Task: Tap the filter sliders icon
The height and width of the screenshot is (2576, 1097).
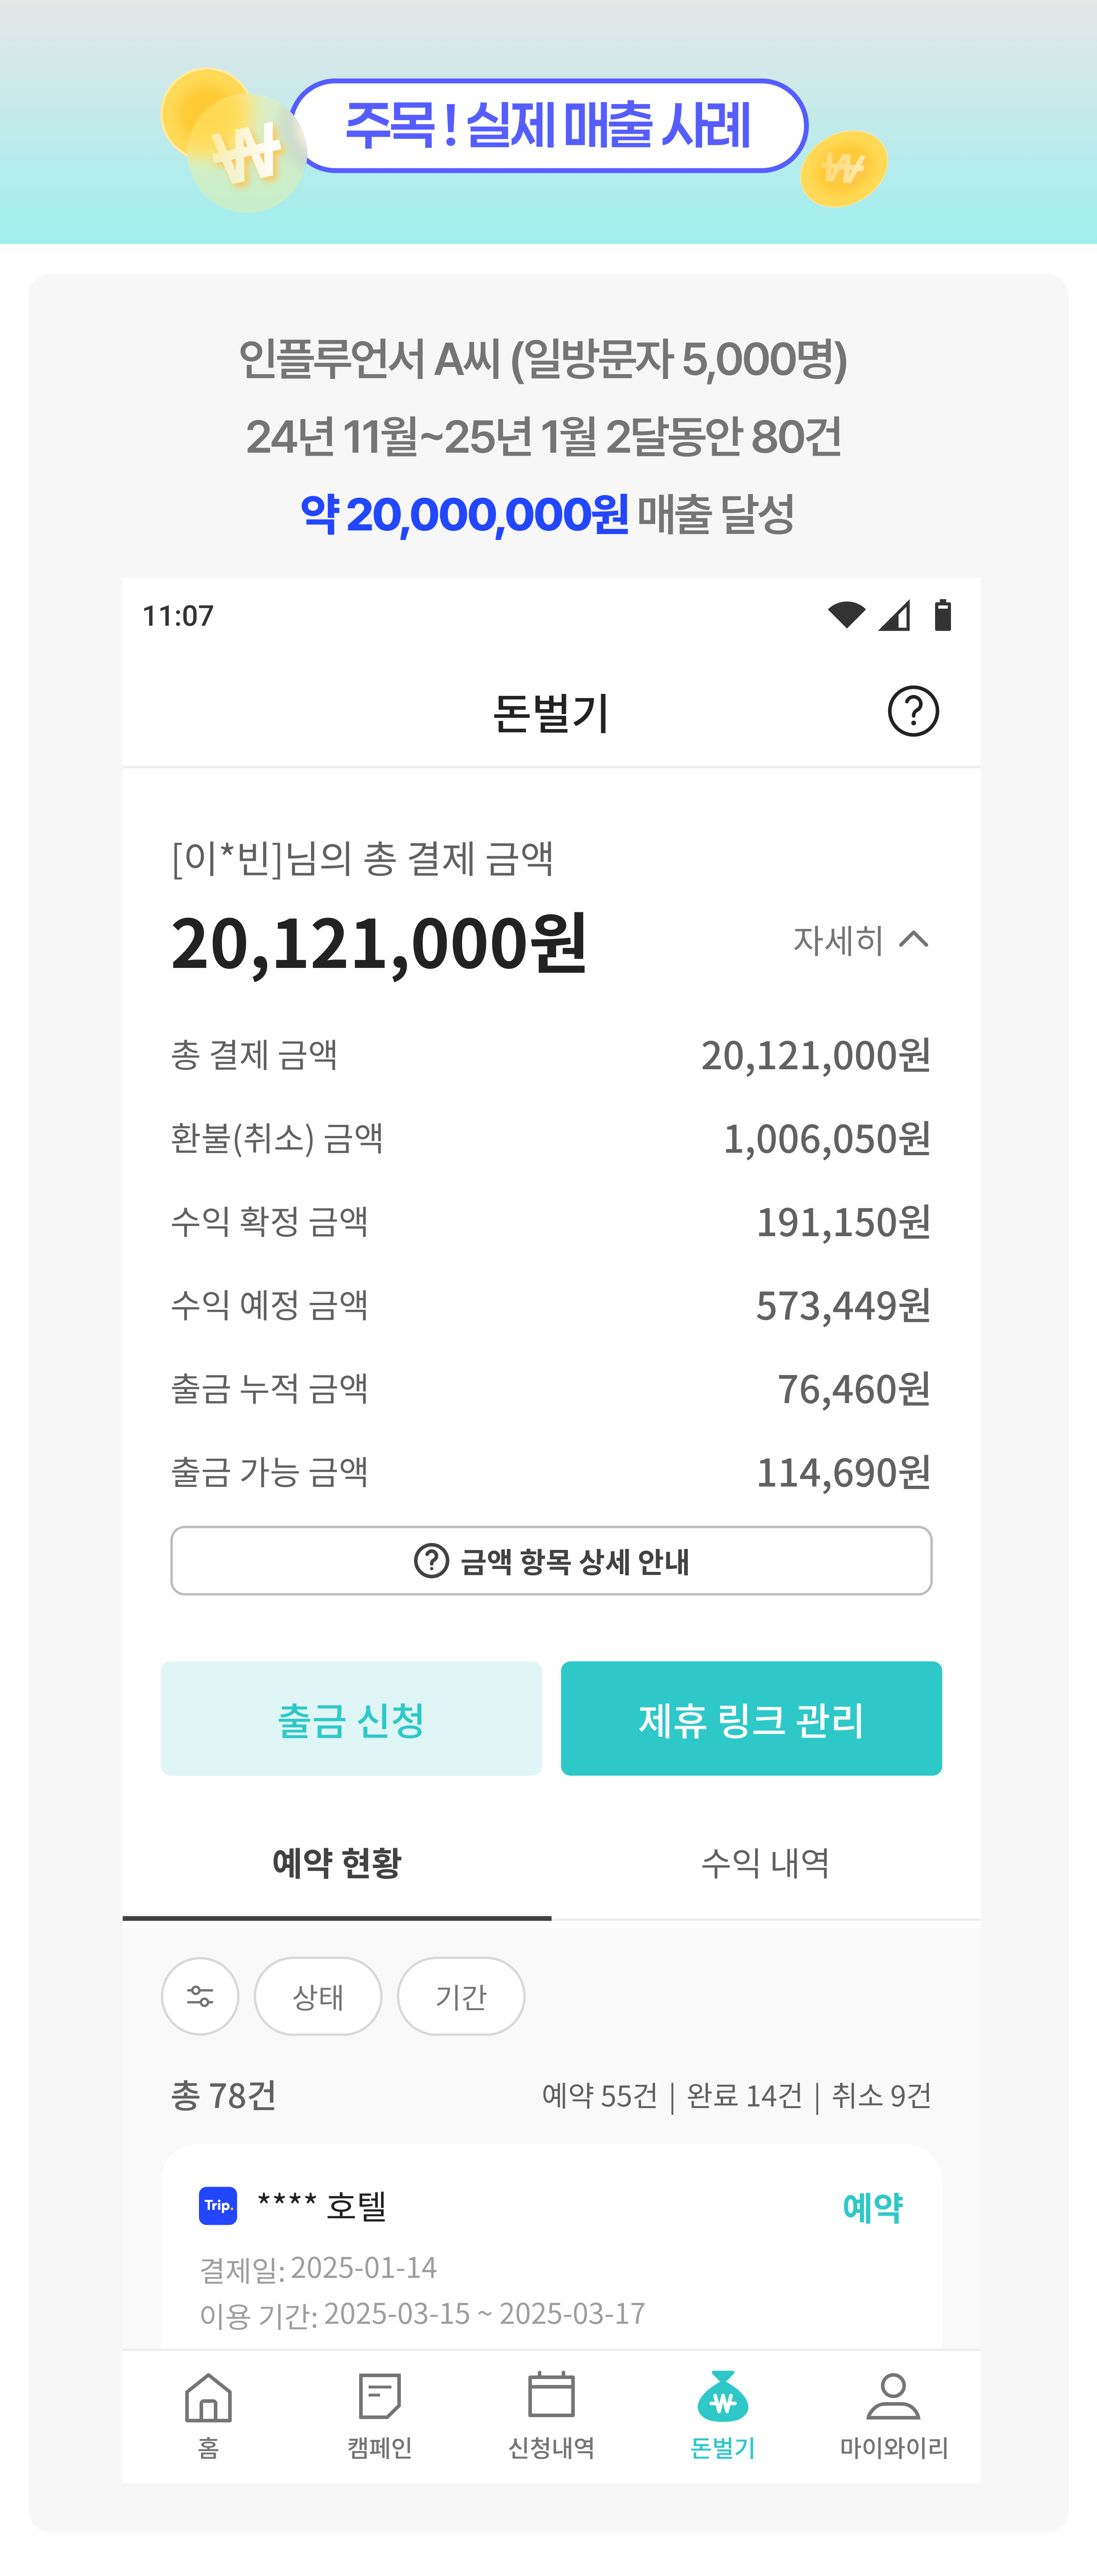Action: (200, 1996)
